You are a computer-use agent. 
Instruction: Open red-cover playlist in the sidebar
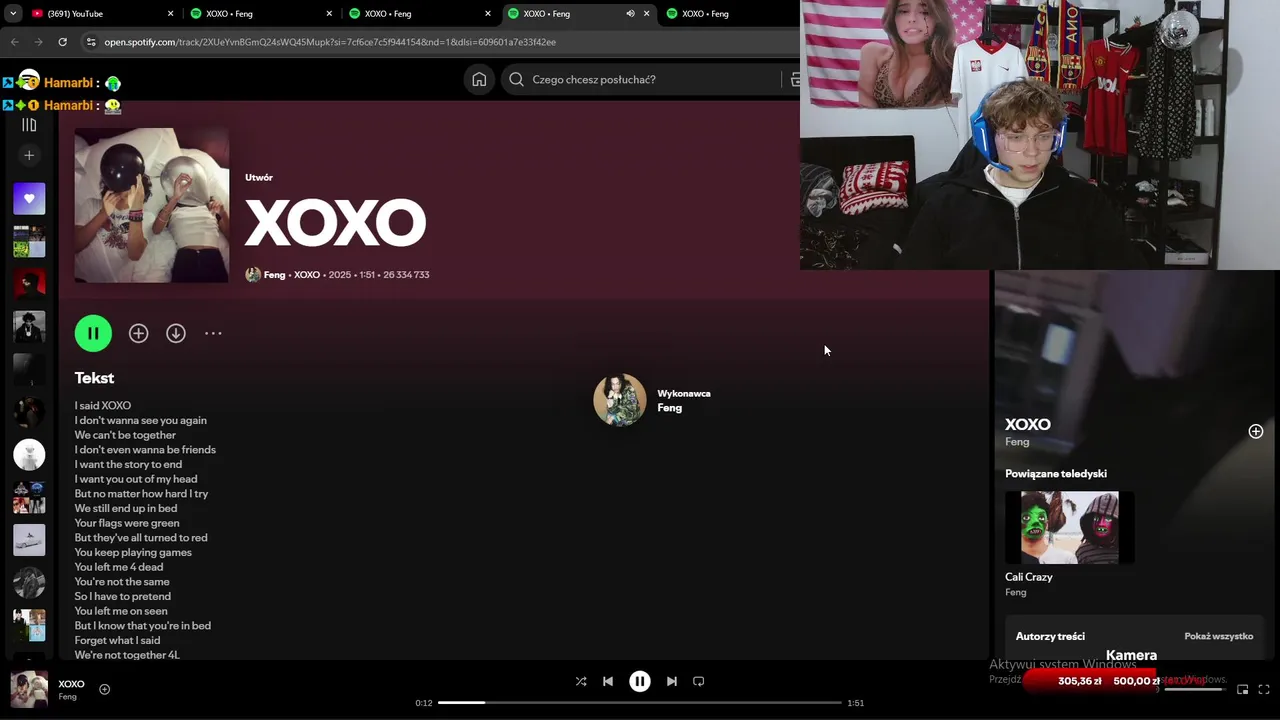click(29, 284)
